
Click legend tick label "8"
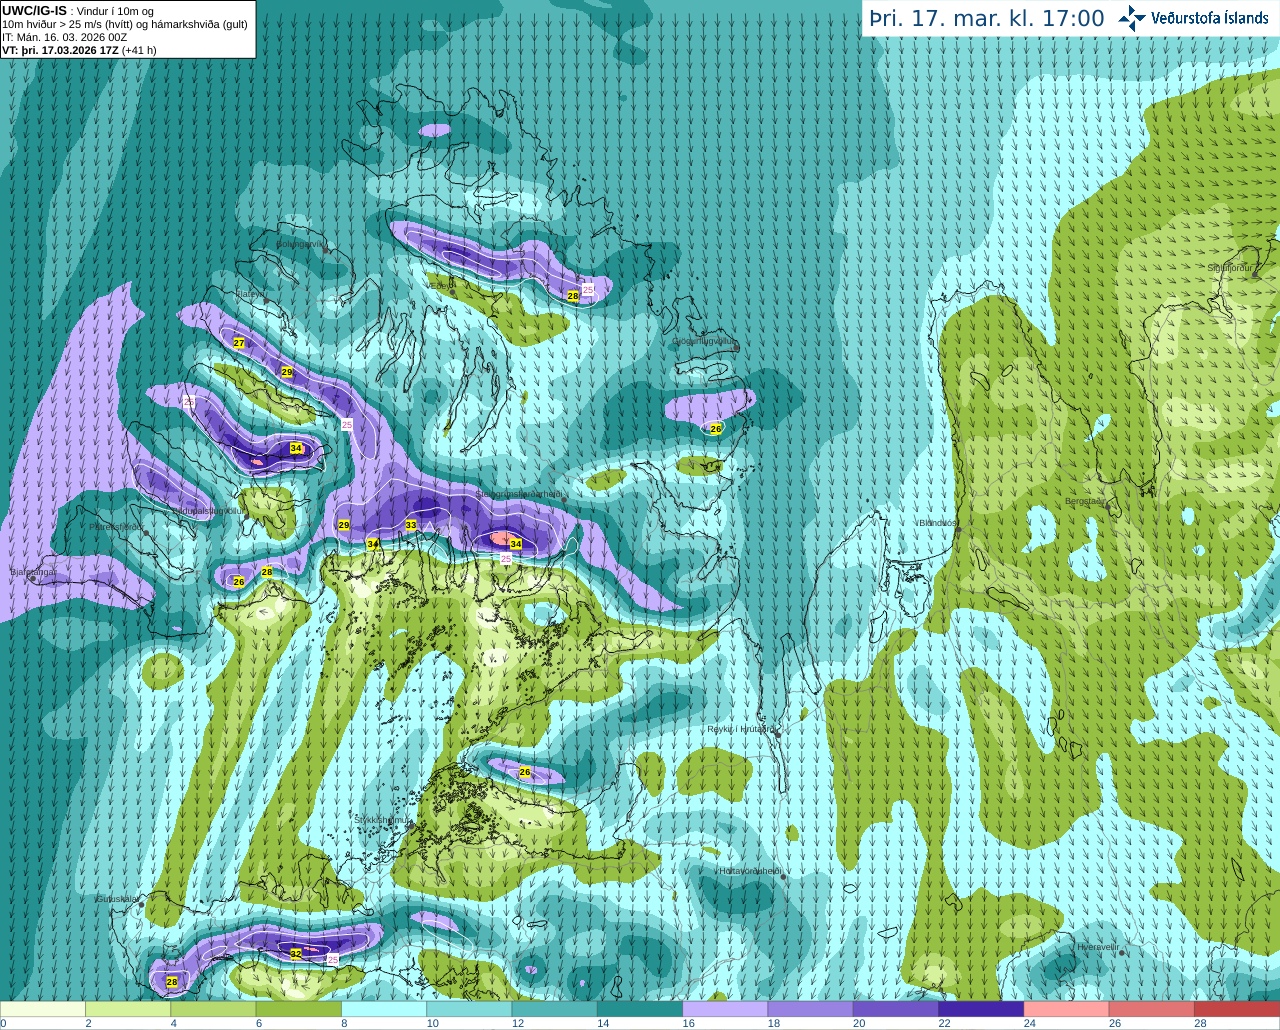pyautogui.click(x=344, y=1023)
